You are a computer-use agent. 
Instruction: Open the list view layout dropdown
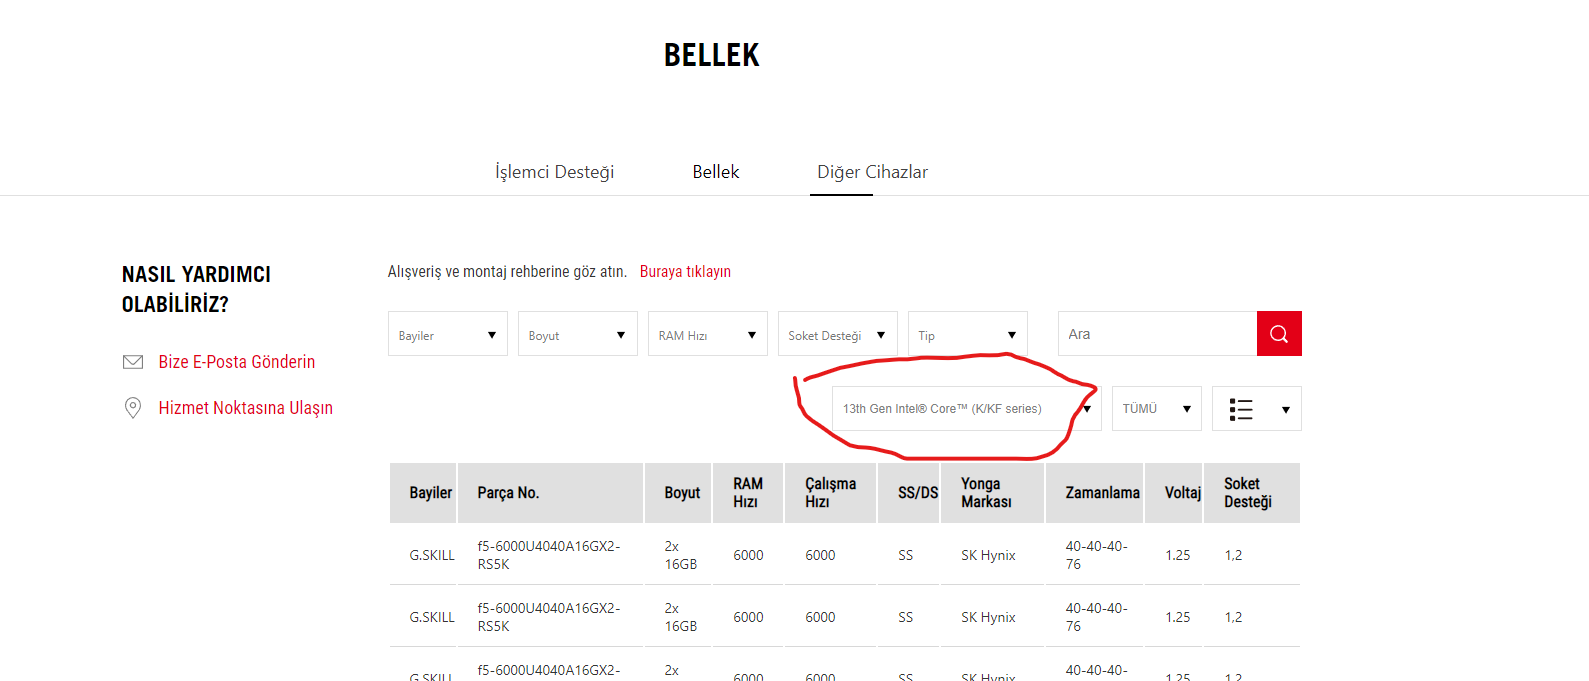1256,409
